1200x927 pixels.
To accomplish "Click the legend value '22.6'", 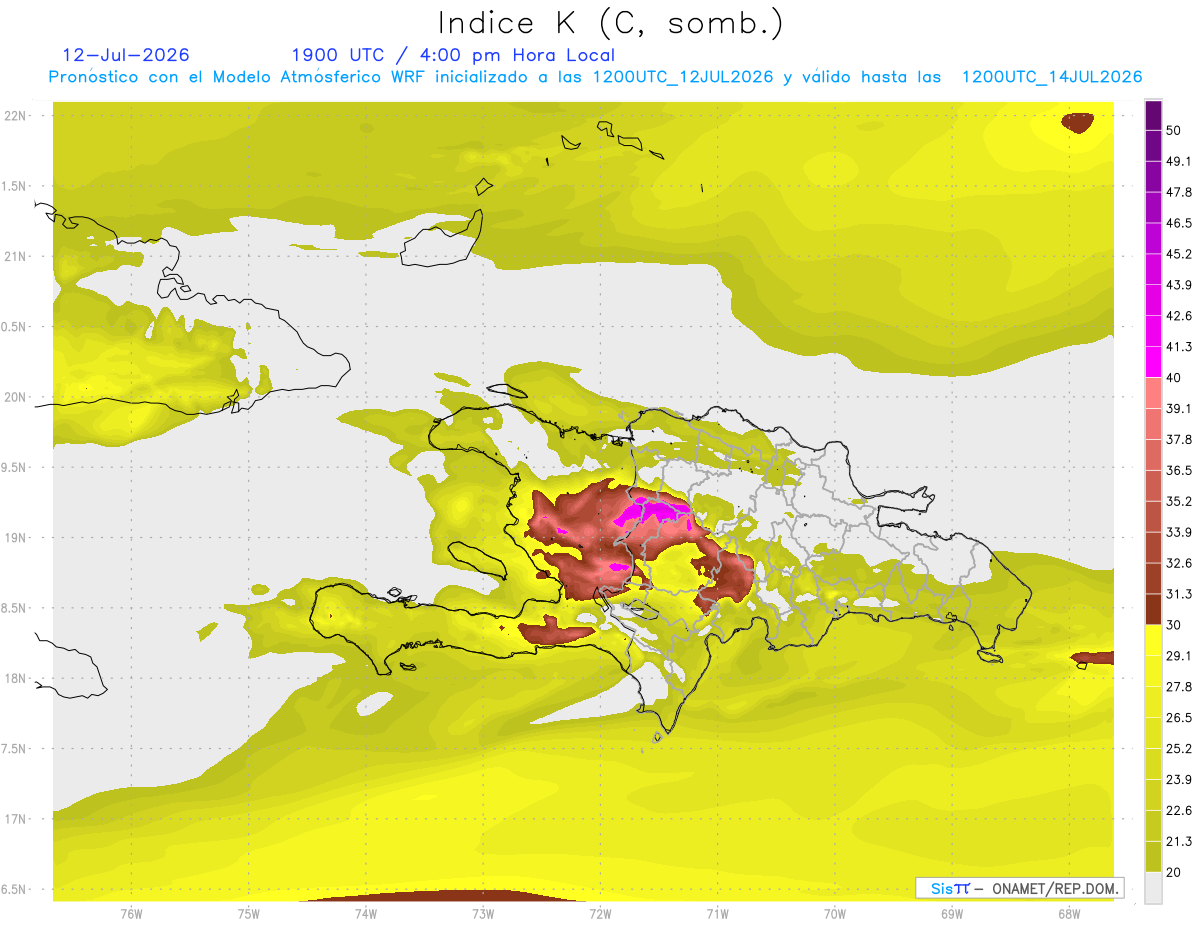I will click(1179, 810).
